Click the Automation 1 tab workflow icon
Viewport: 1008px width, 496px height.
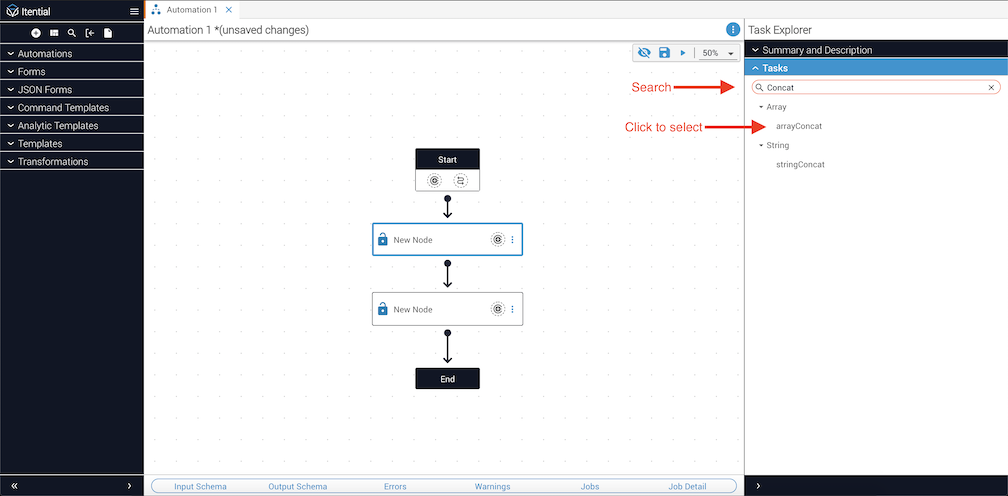pos(156,10)
